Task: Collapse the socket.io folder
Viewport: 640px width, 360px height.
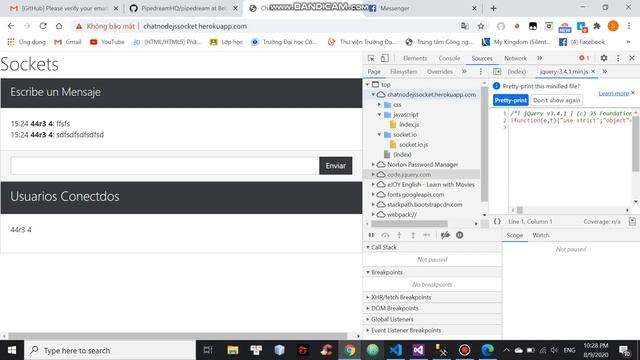Action: (x=379, y=135)
